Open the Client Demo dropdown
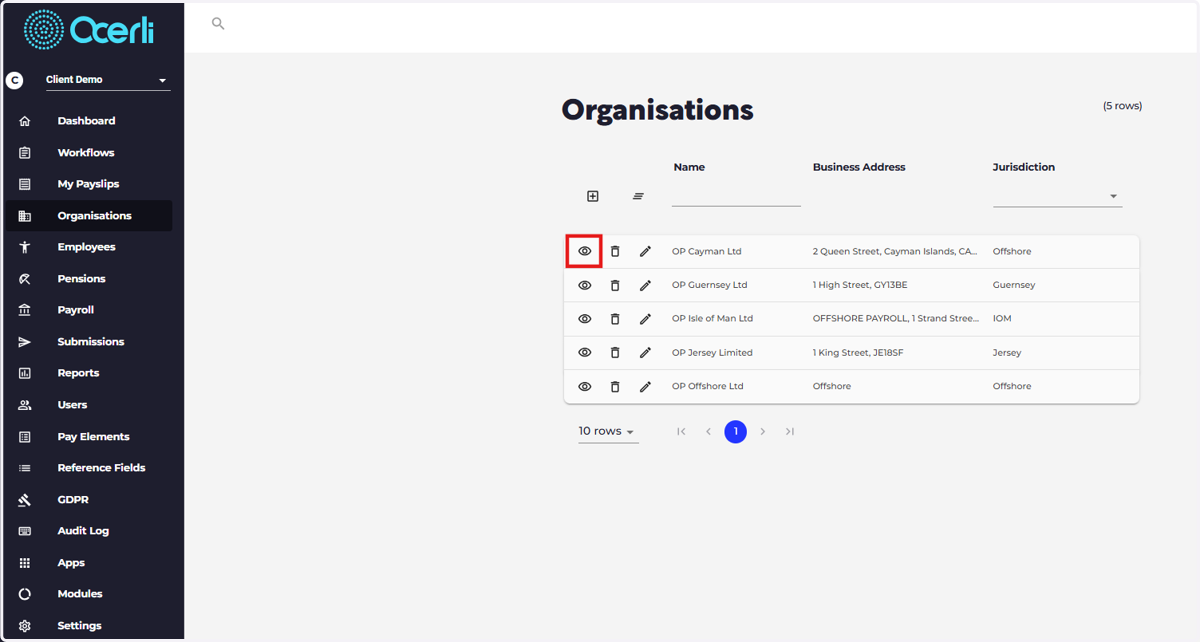The width and height of the screenshot is (1200, 642). pos(108,80)
